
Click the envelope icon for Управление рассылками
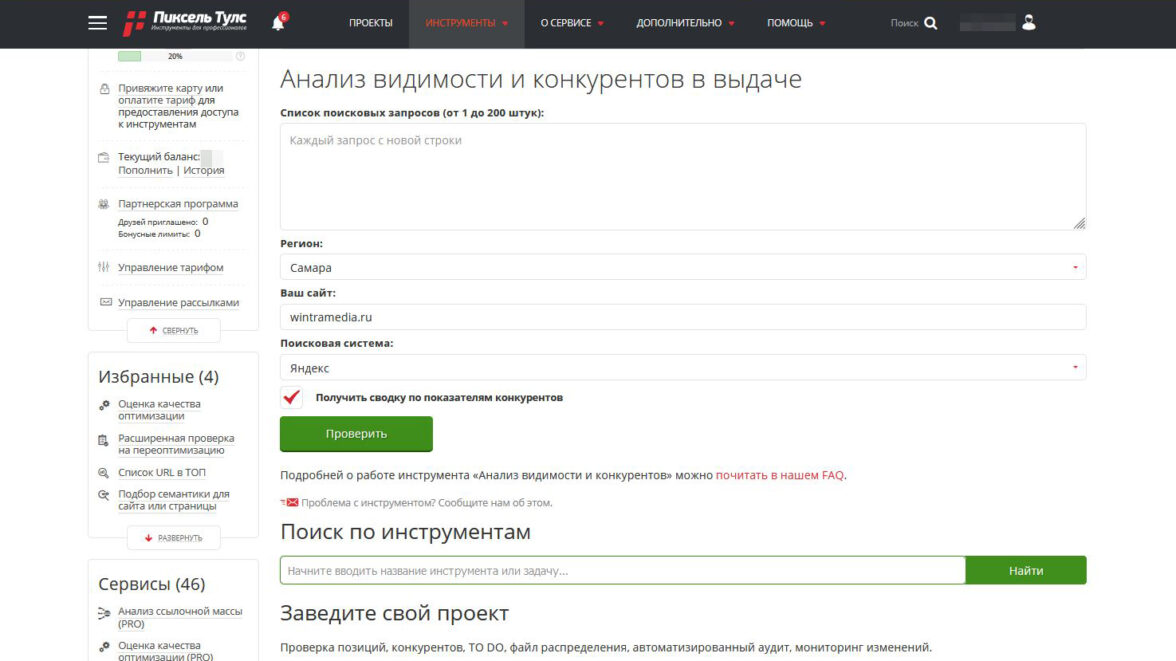coord(106,302)
